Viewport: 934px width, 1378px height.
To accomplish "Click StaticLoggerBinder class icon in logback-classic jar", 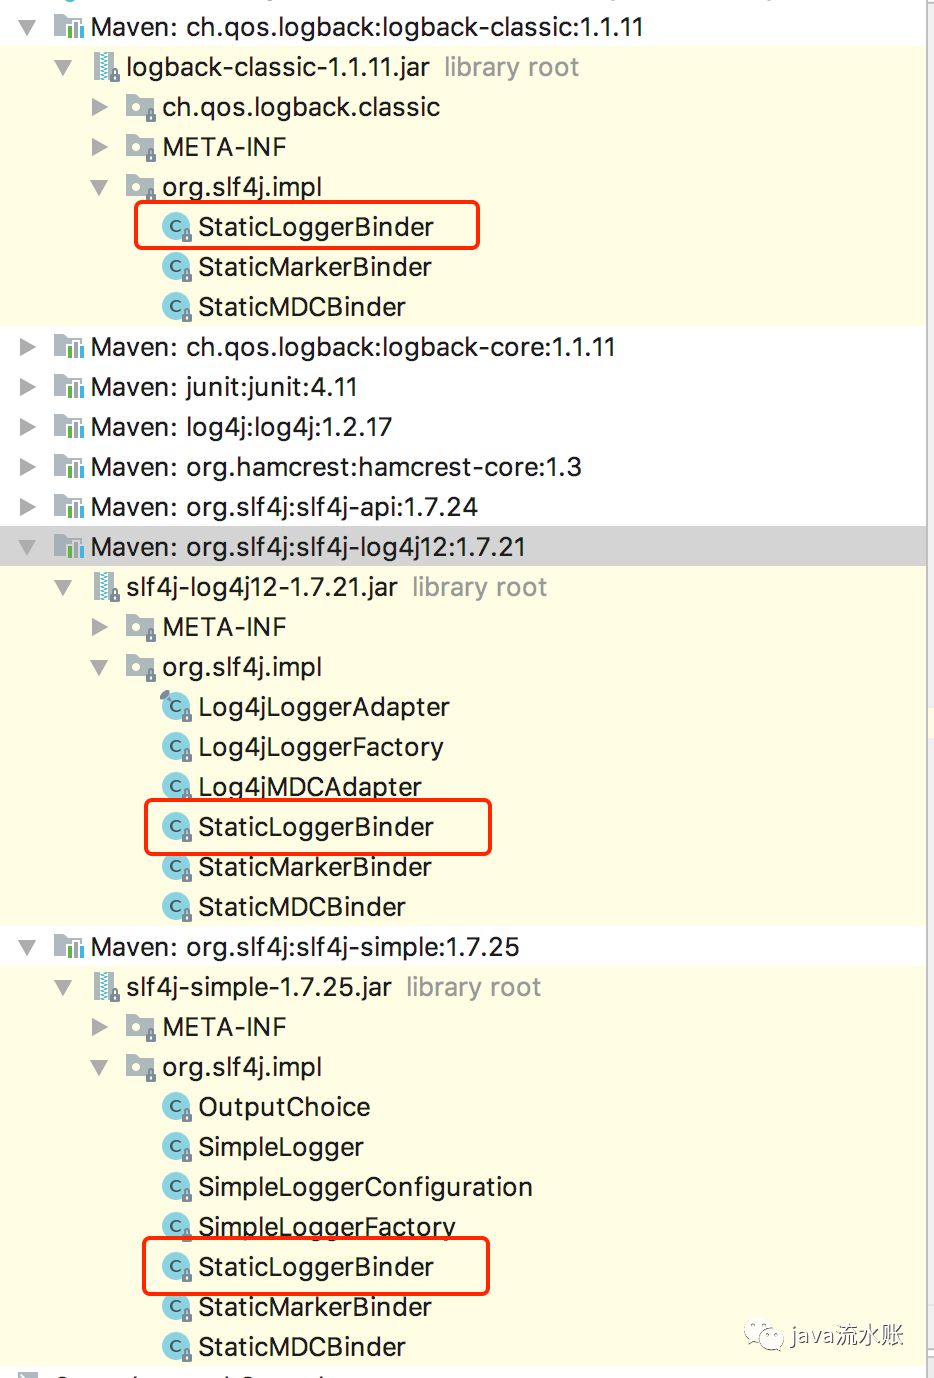I will tap(177, 228).
